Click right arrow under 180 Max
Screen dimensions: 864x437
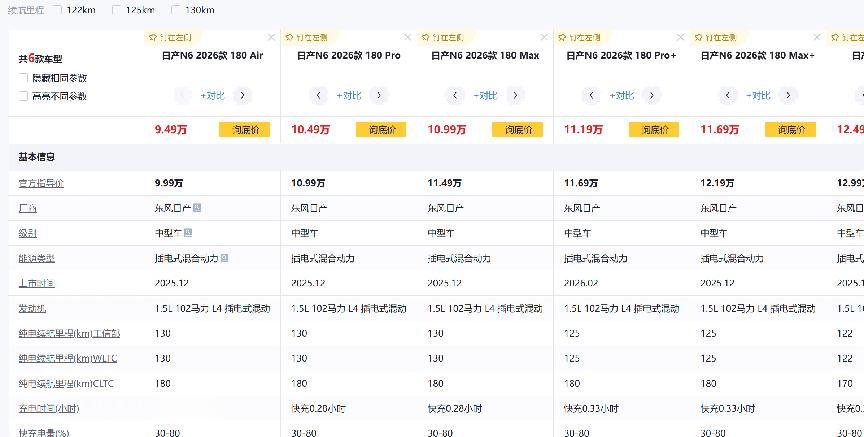tap(515, 95)
